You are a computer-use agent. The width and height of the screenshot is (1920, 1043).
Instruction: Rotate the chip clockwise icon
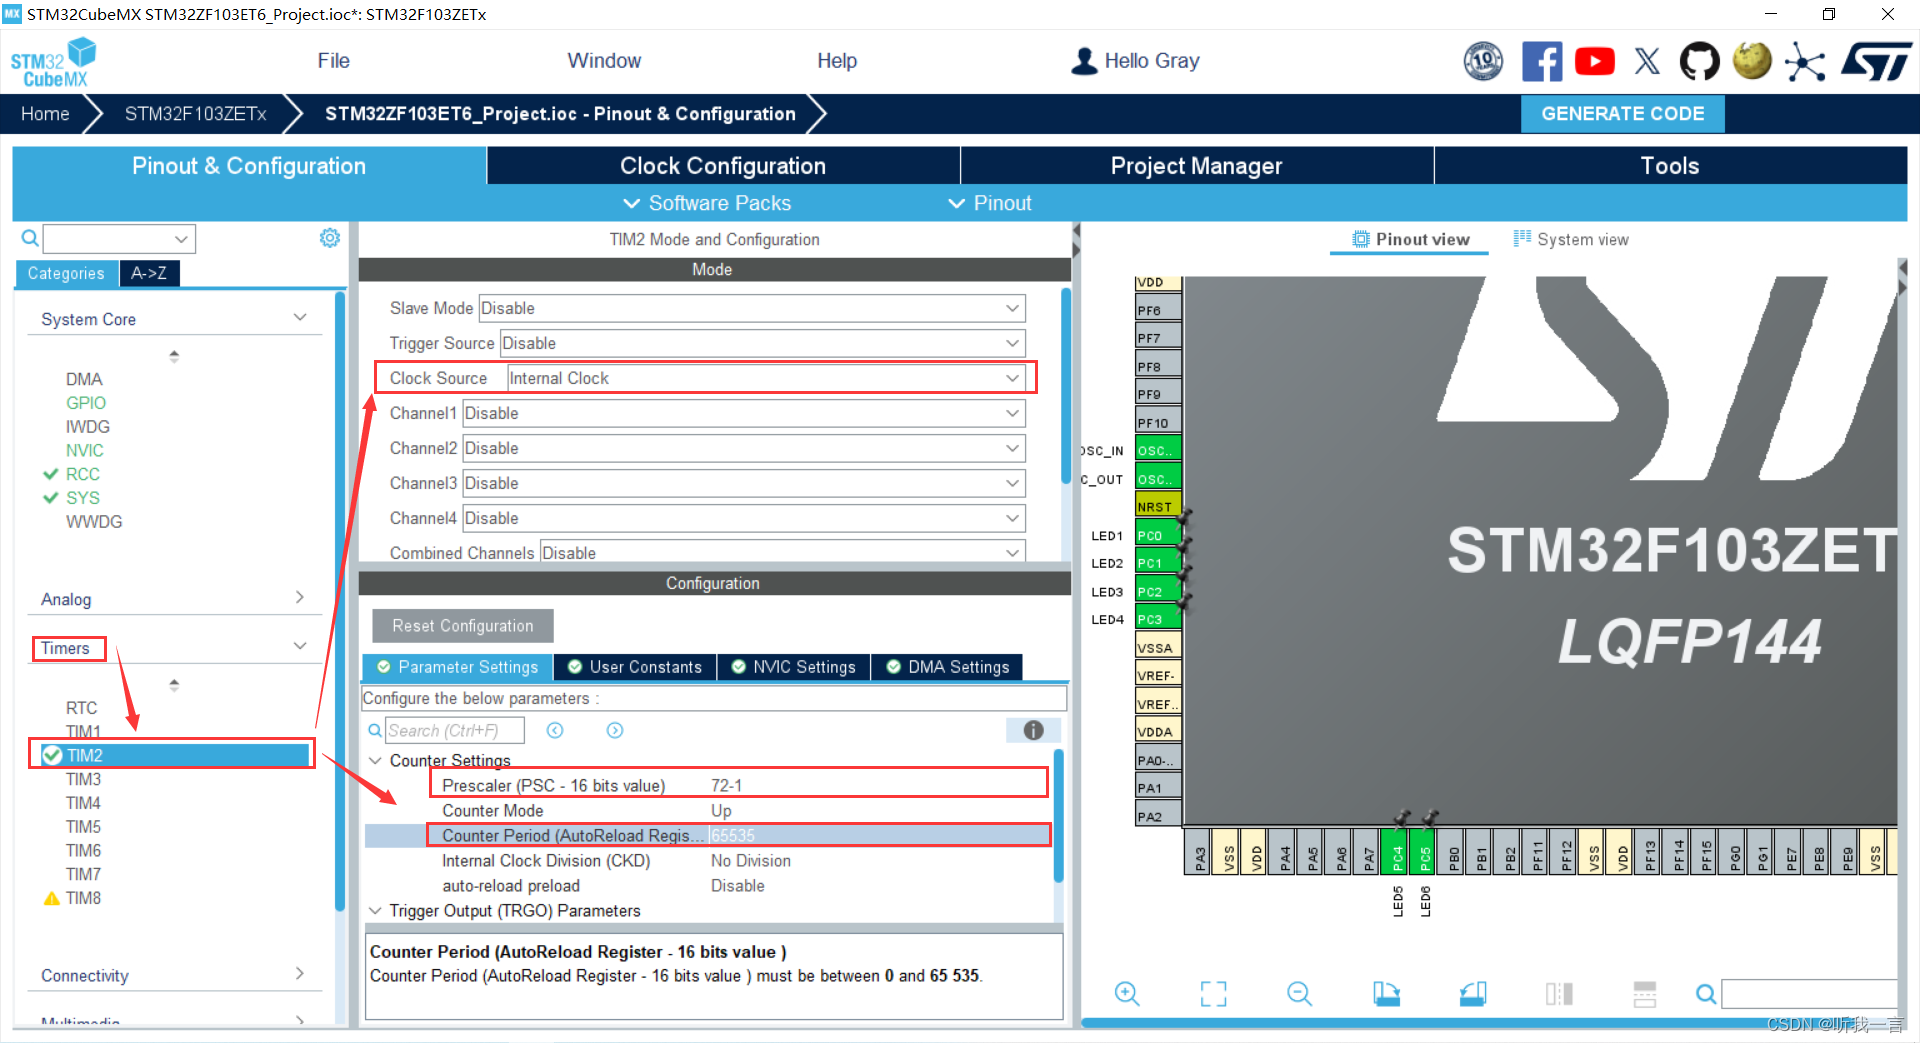pyautogui.click(x=1386, y=993)
